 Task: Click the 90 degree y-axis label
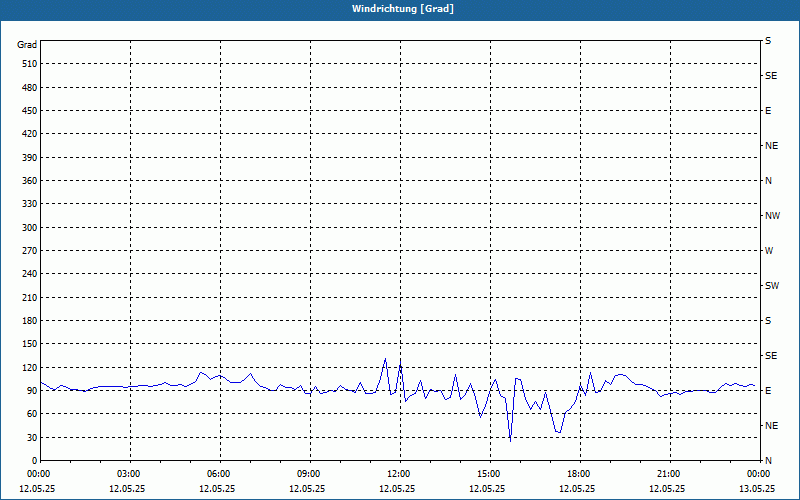[x=32, y=390]
